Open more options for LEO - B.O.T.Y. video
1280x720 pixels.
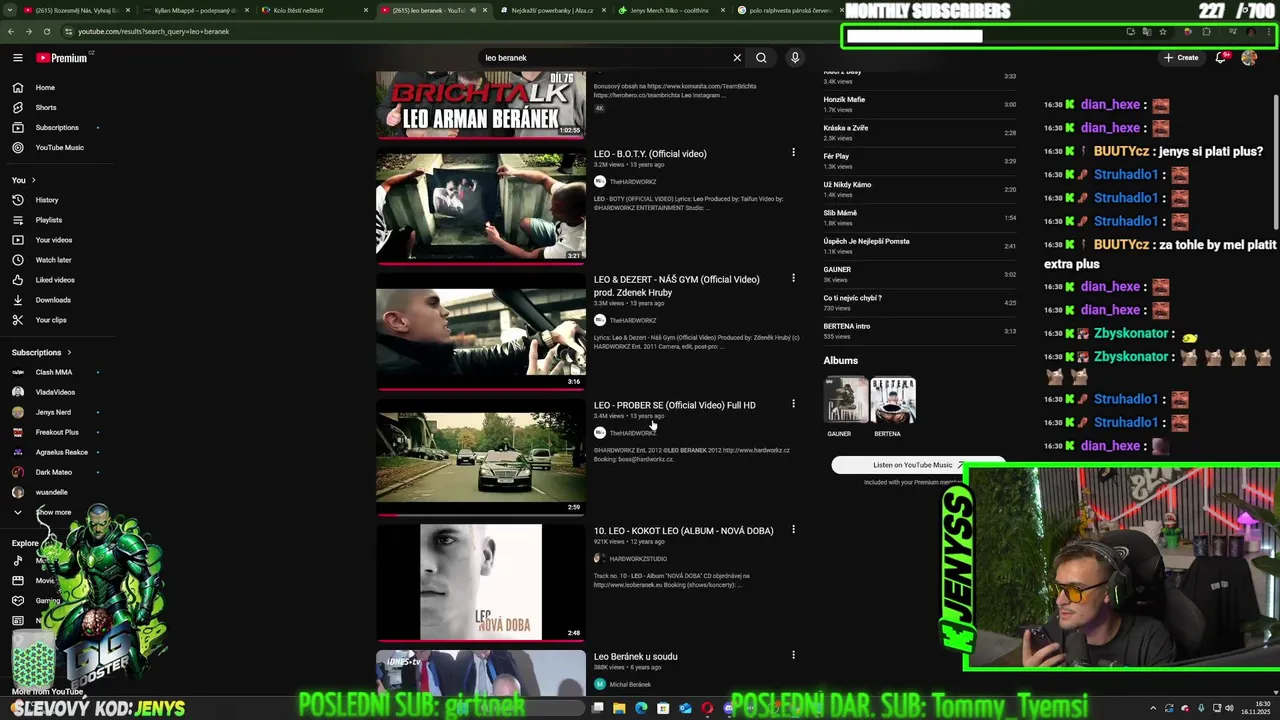click(793, 153)
